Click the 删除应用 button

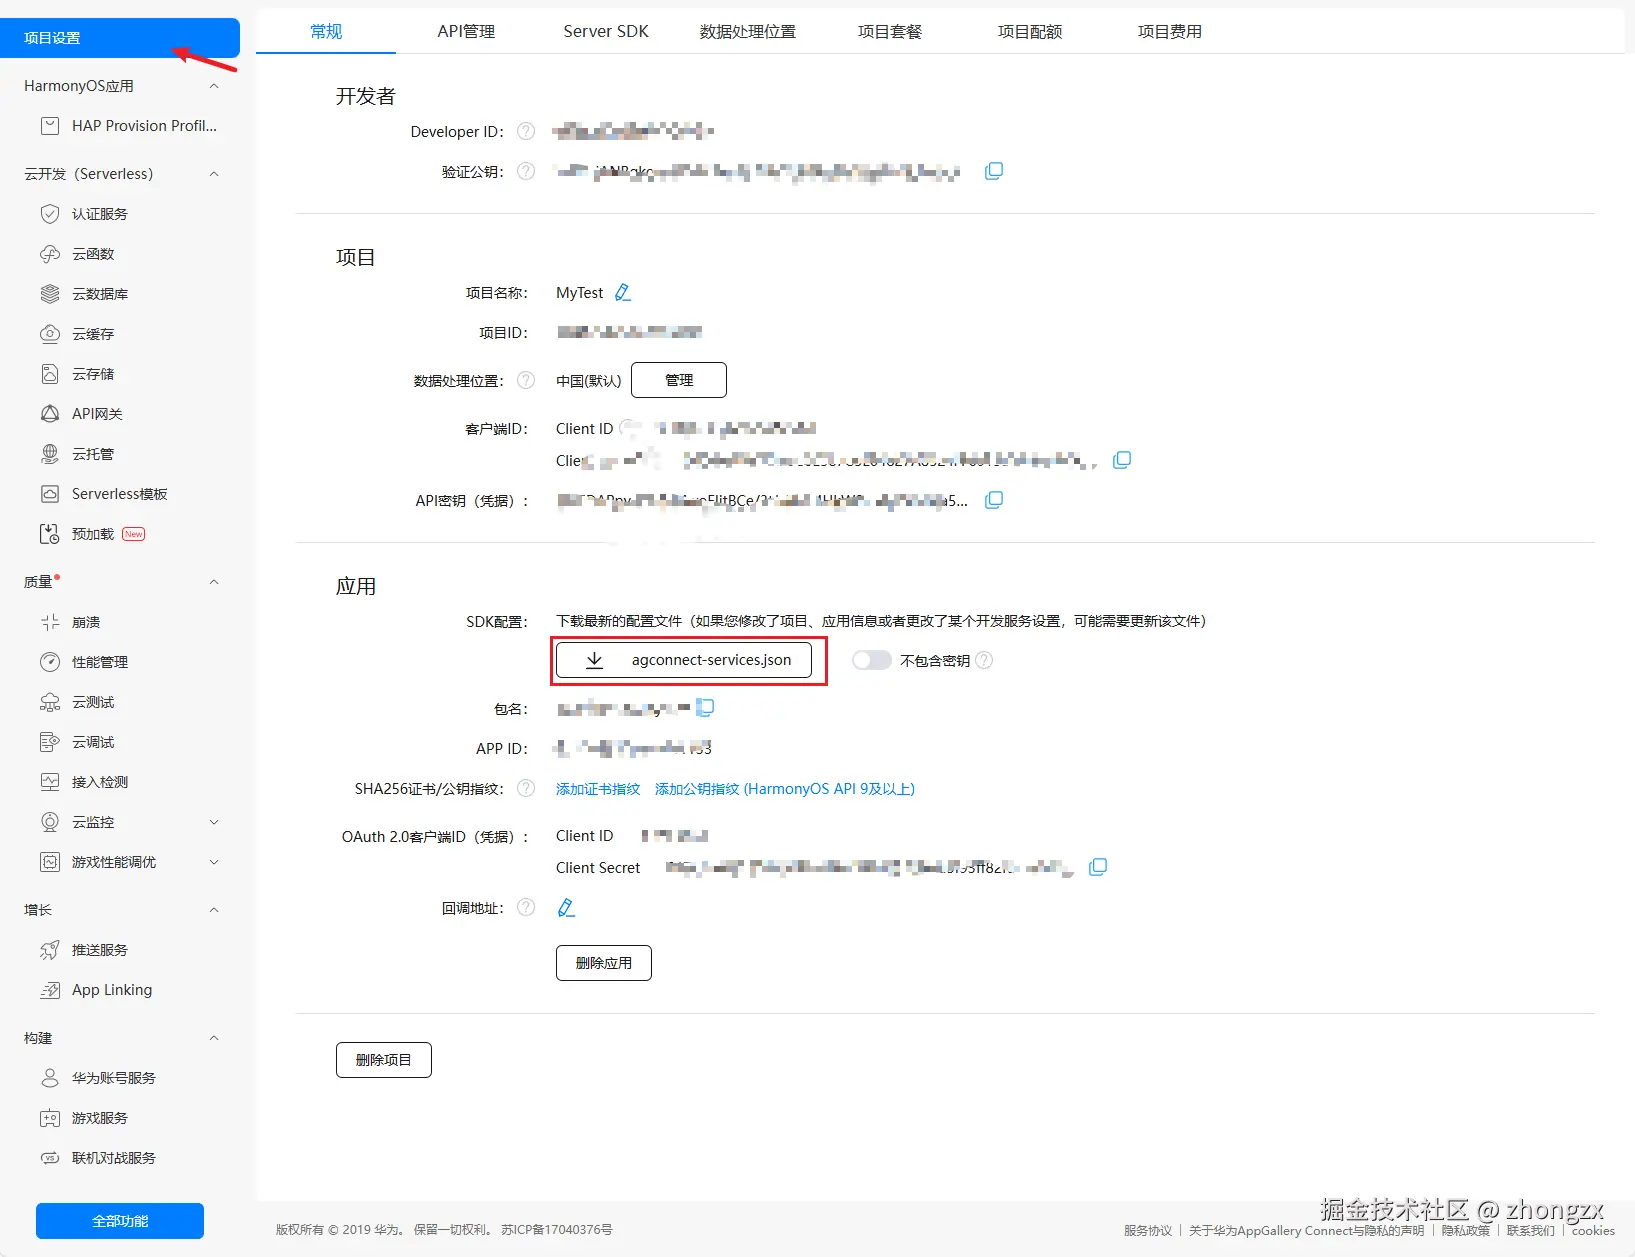(x=604, y=963)
